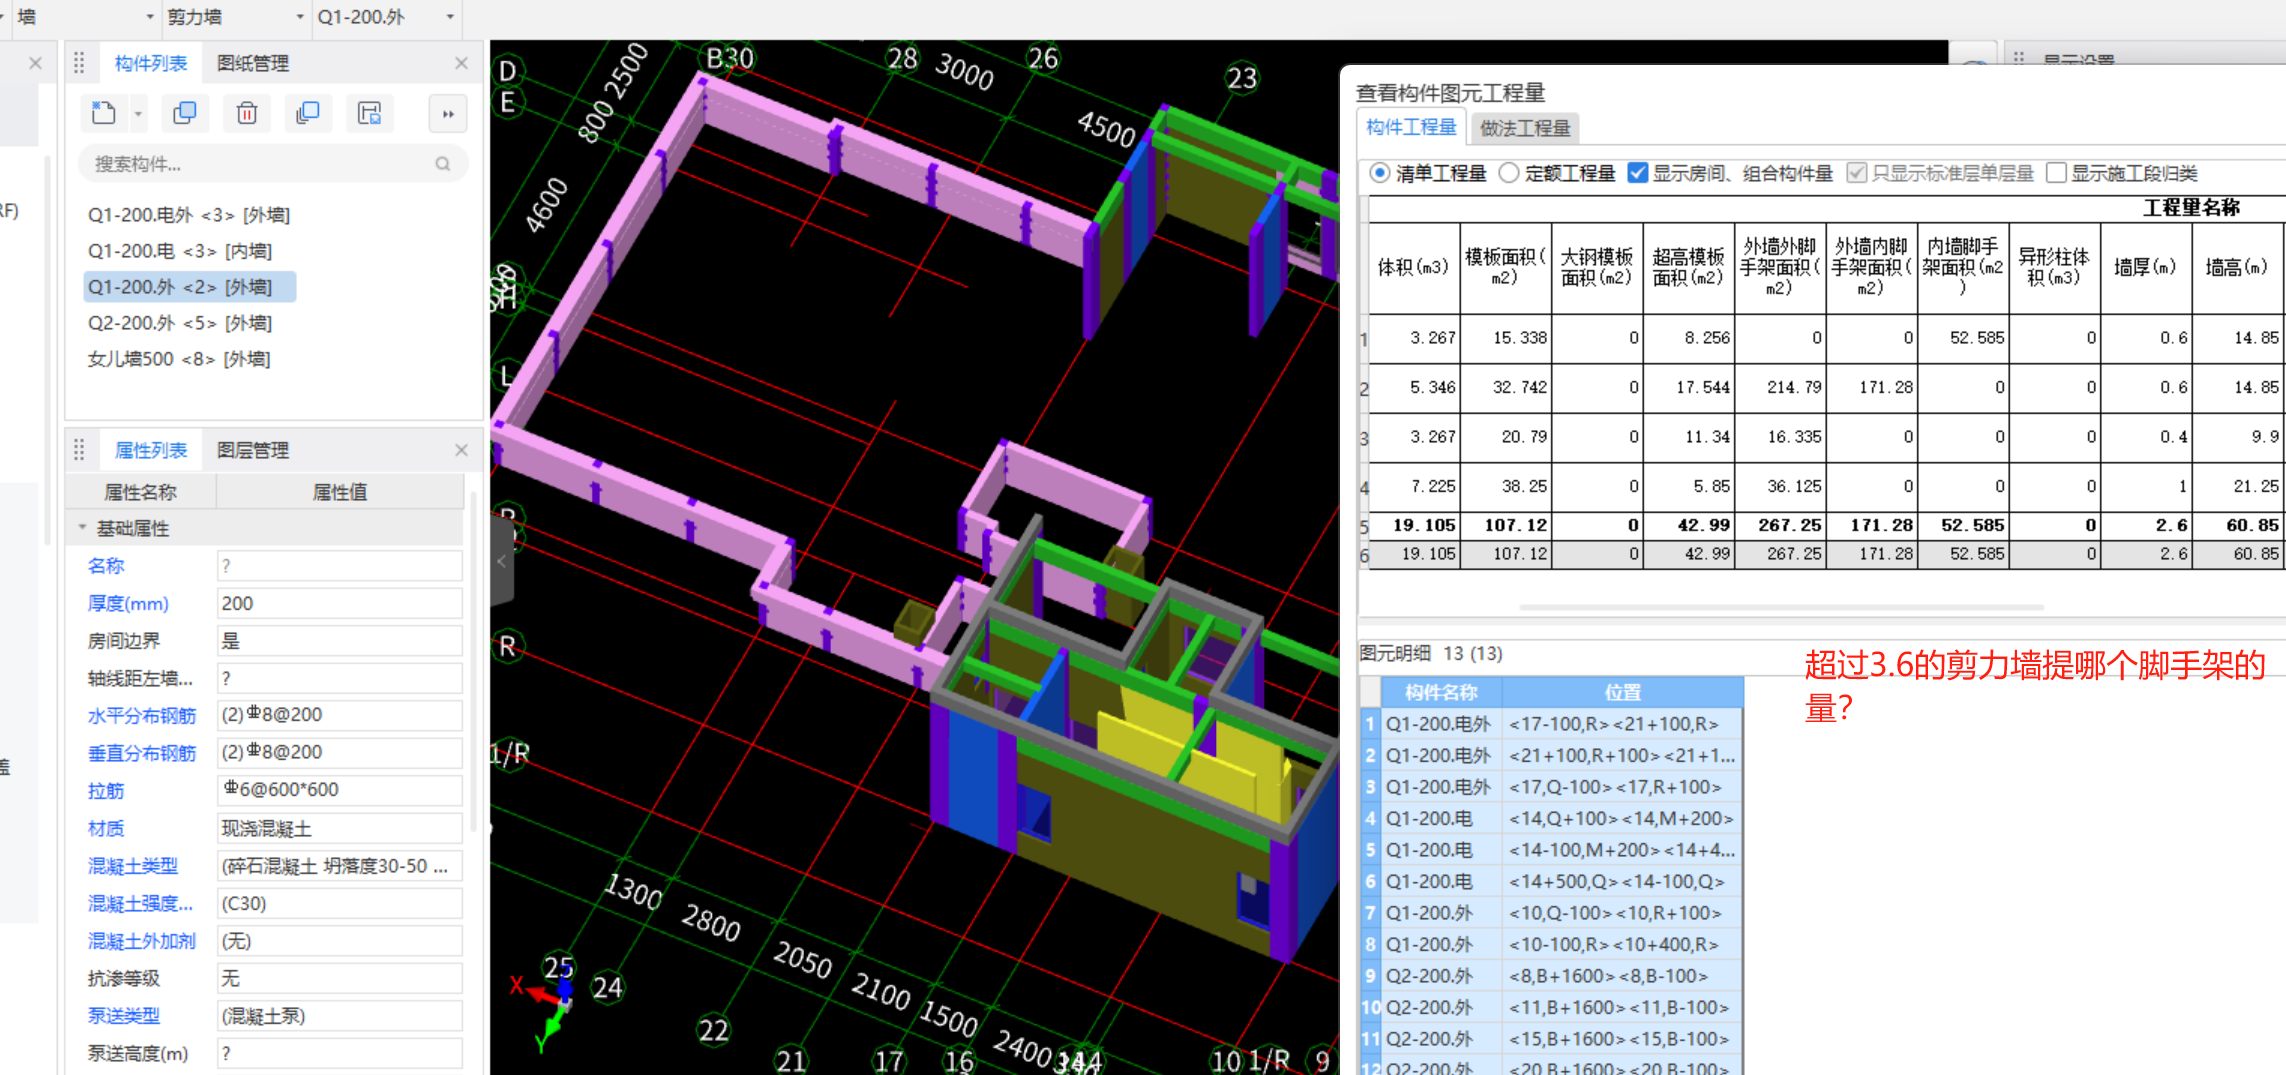Select Q1-200.外 <2> [外墙] component

point(190,287)
